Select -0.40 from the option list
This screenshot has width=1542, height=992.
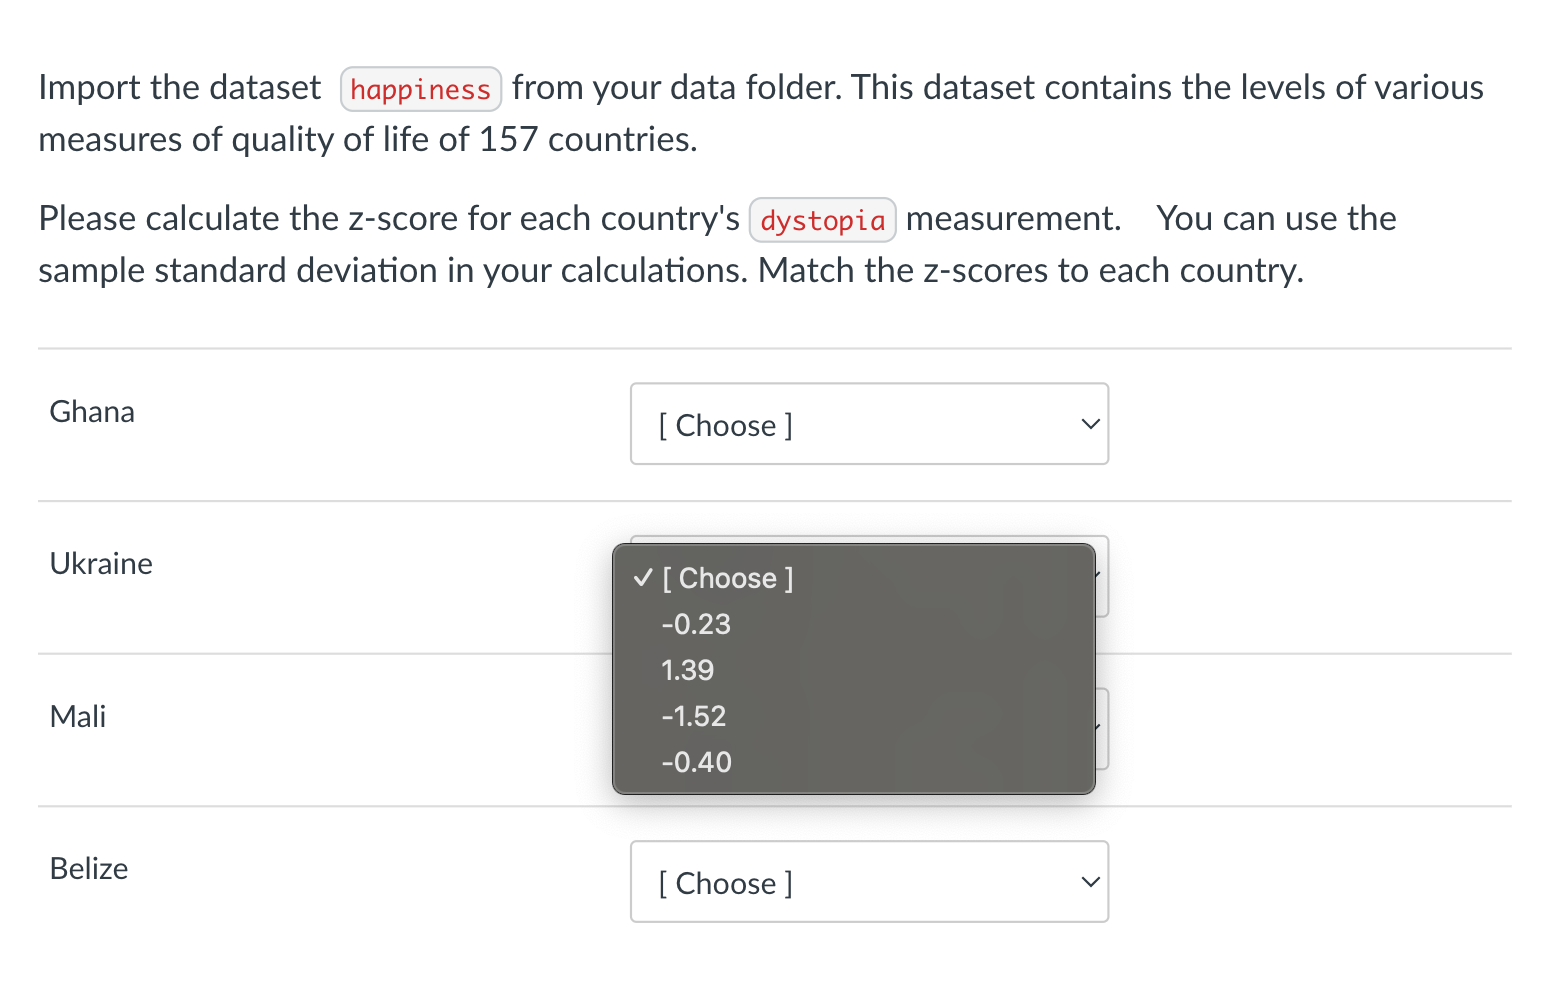pos(696,762)
